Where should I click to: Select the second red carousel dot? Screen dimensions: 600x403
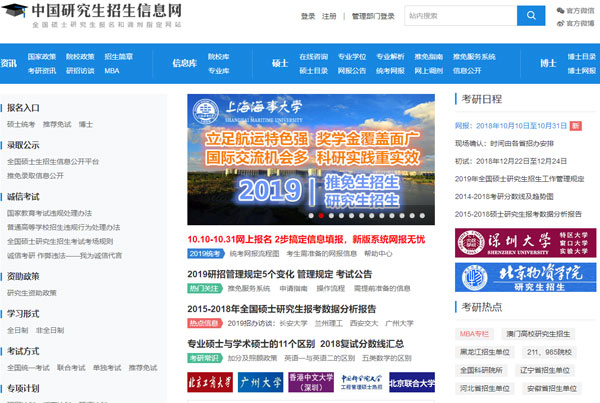(x=321, y=216)
